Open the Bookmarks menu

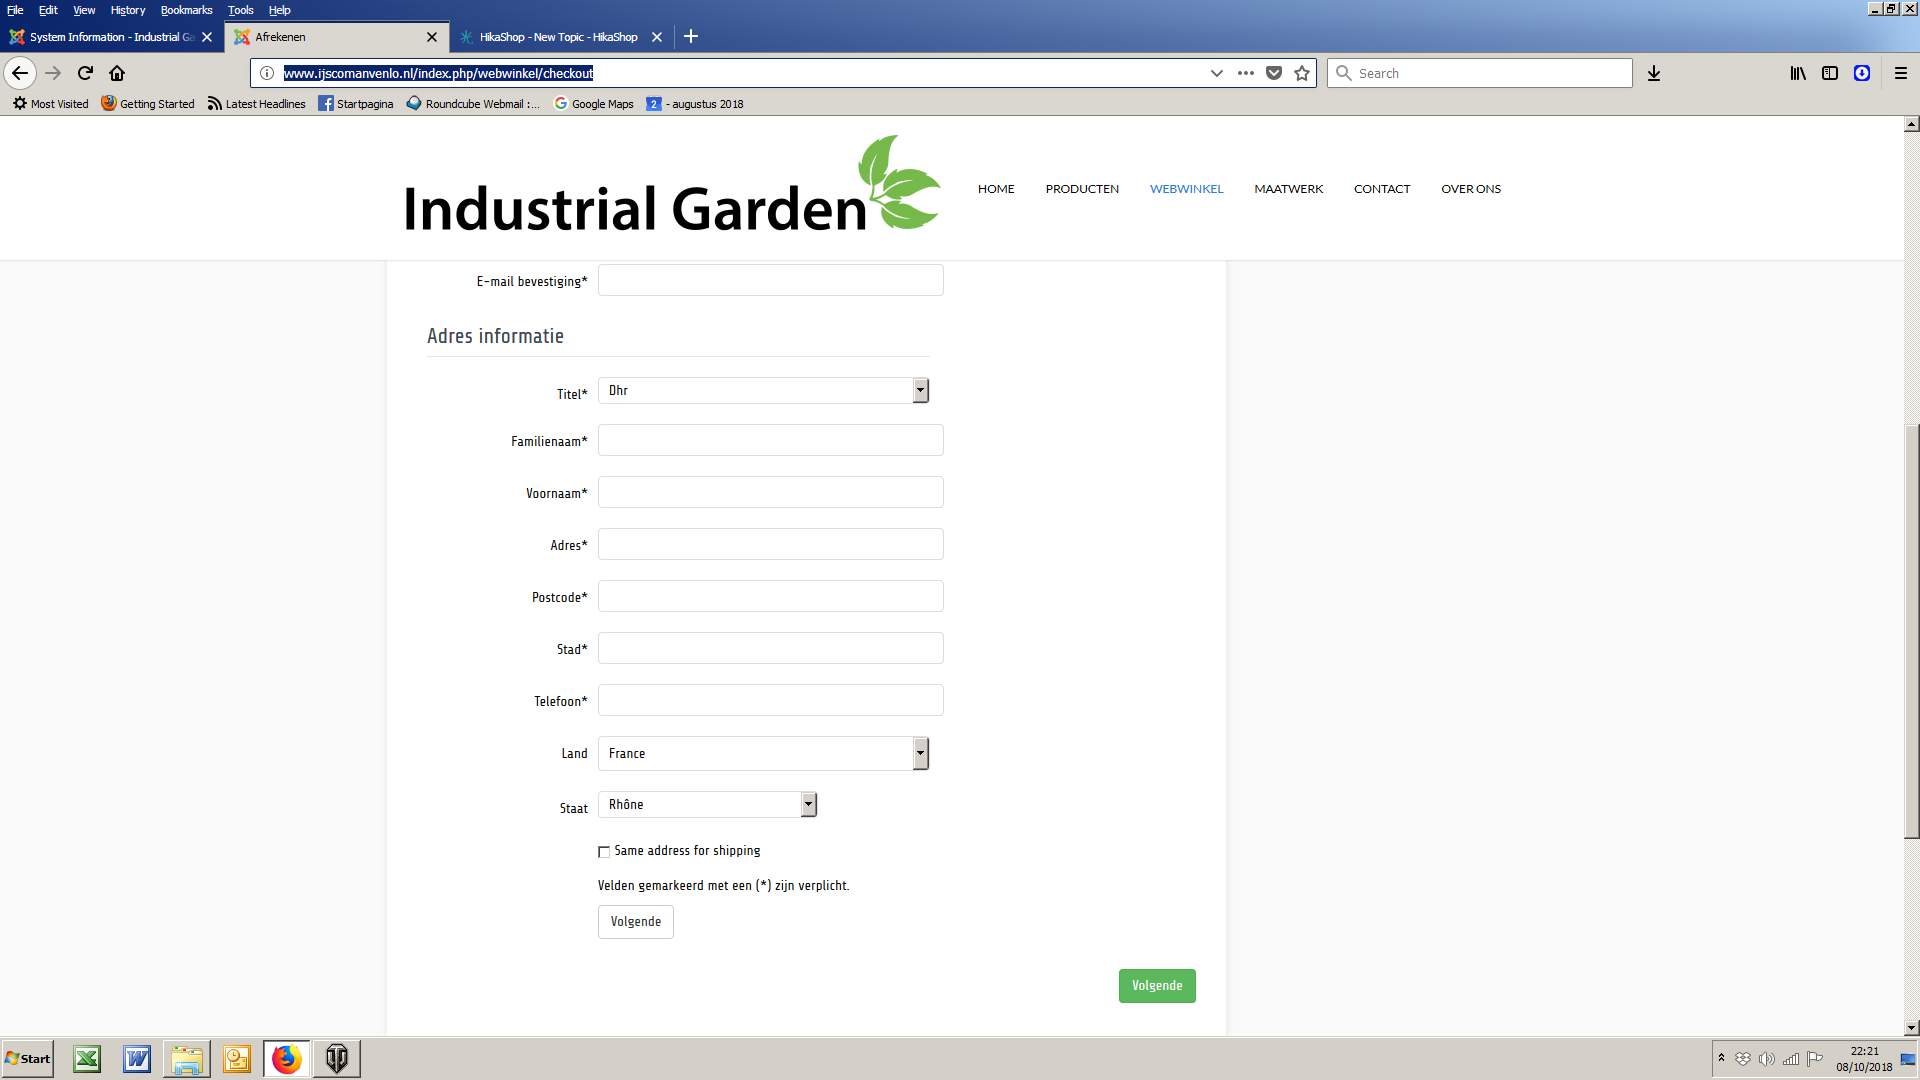pyautogui.click(x=186, y=10)
